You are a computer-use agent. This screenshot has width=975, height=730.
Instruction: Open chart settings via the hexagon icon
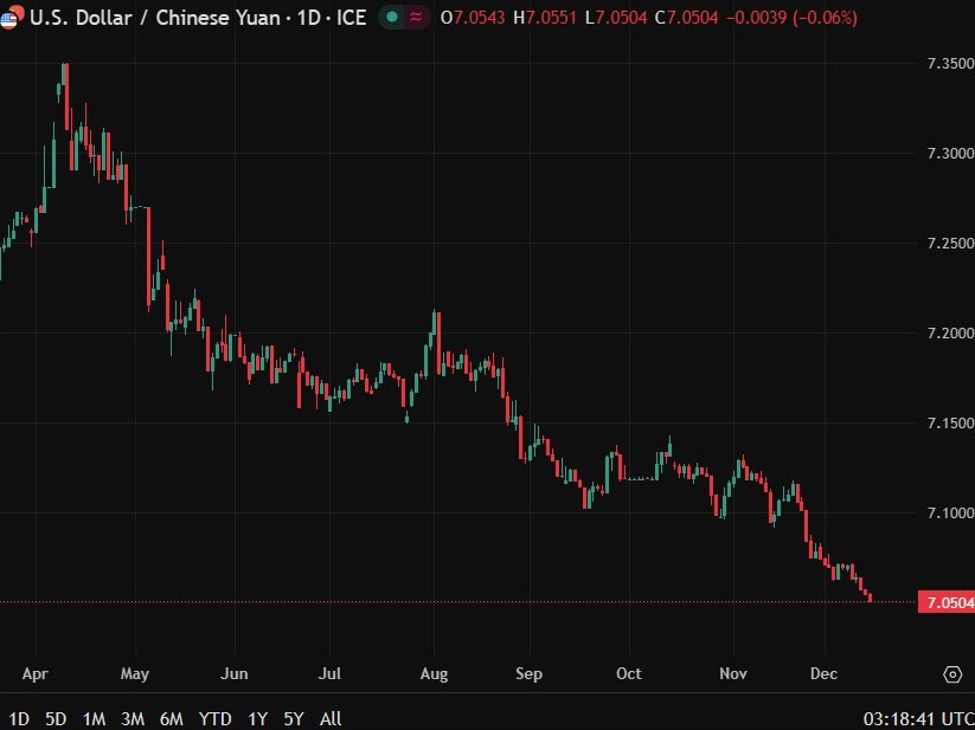(955, 675)
